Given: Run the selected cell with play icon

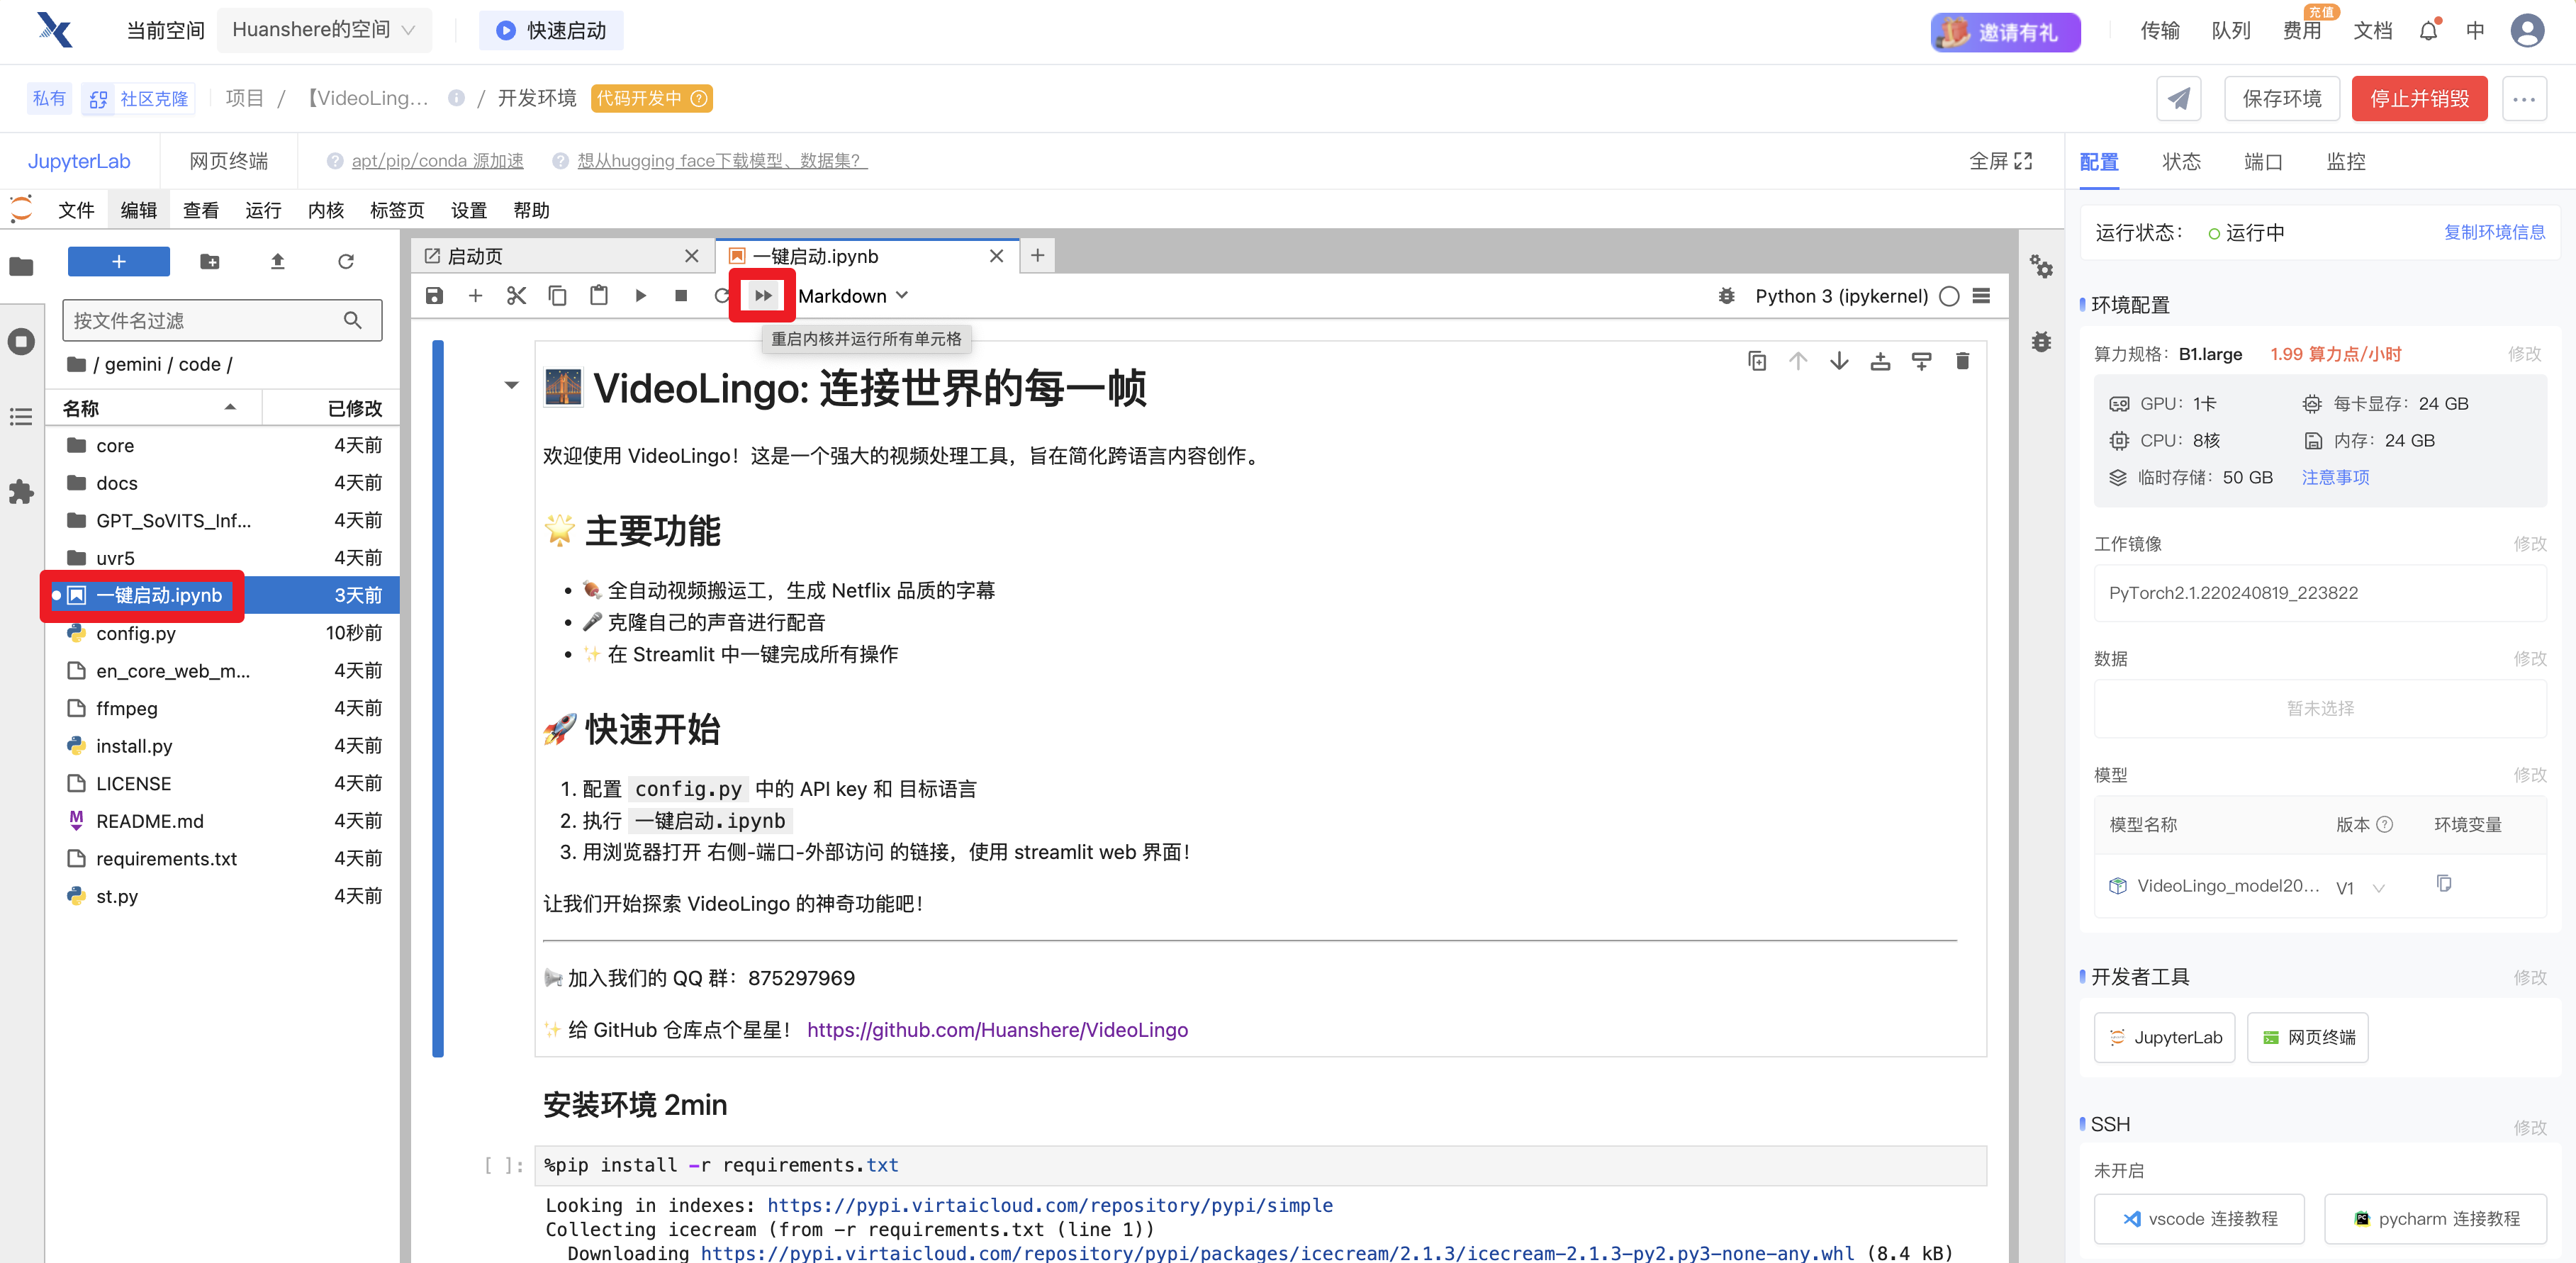Looking at the screenshot, I should click(x=640, y=296).
